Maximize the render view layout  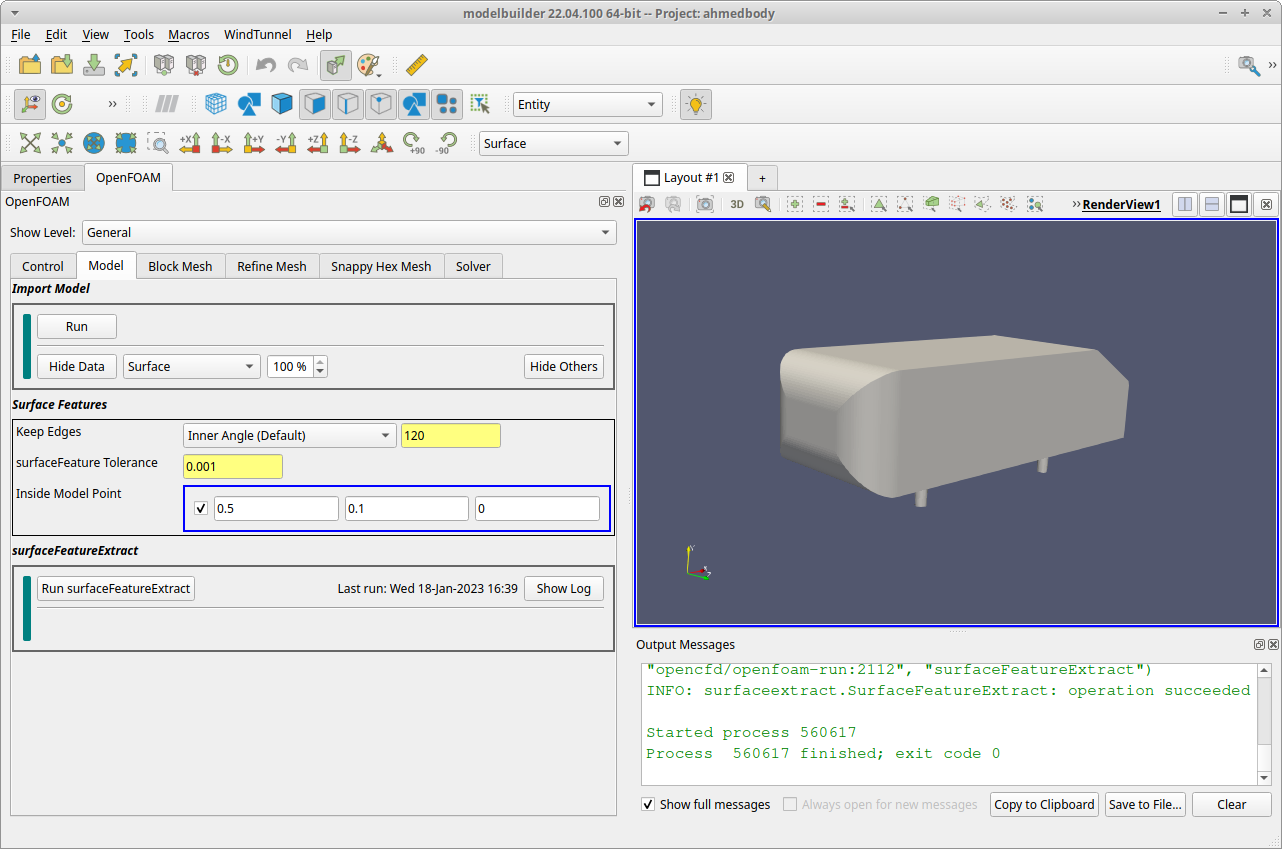[x=1239, y=204]
